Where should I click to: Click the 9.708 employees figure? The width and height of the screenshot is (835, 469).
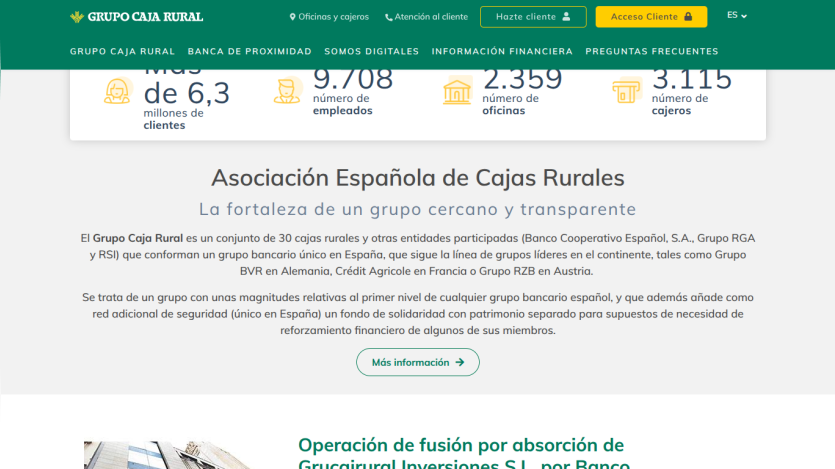point(353,79)
